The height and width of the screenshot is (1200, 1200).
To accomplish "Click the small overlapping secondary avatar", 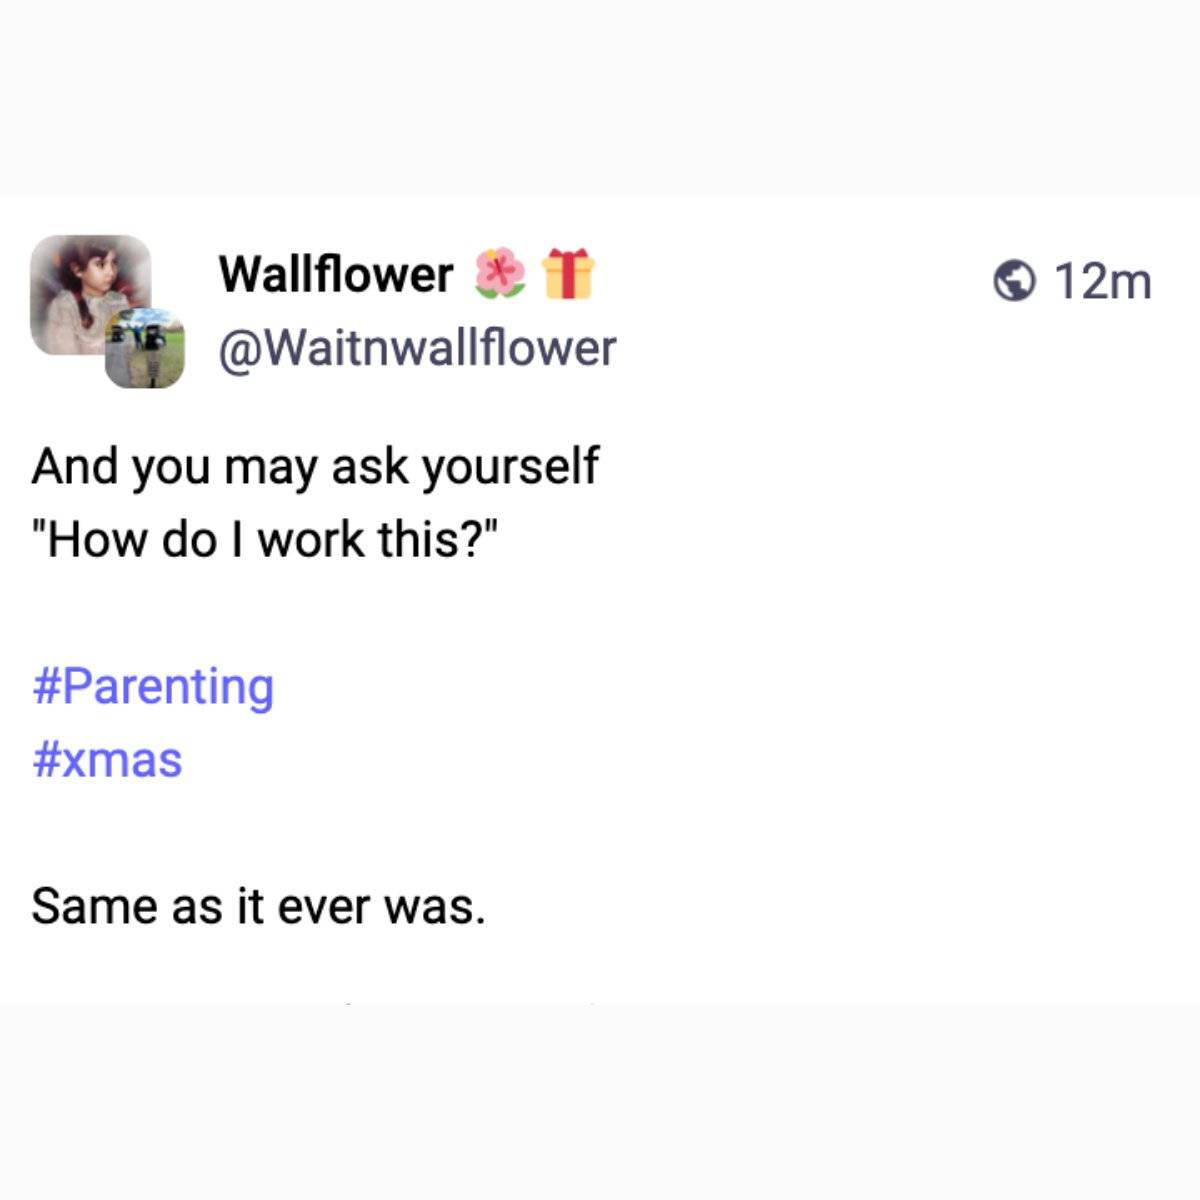I will [x=146, y=349].
